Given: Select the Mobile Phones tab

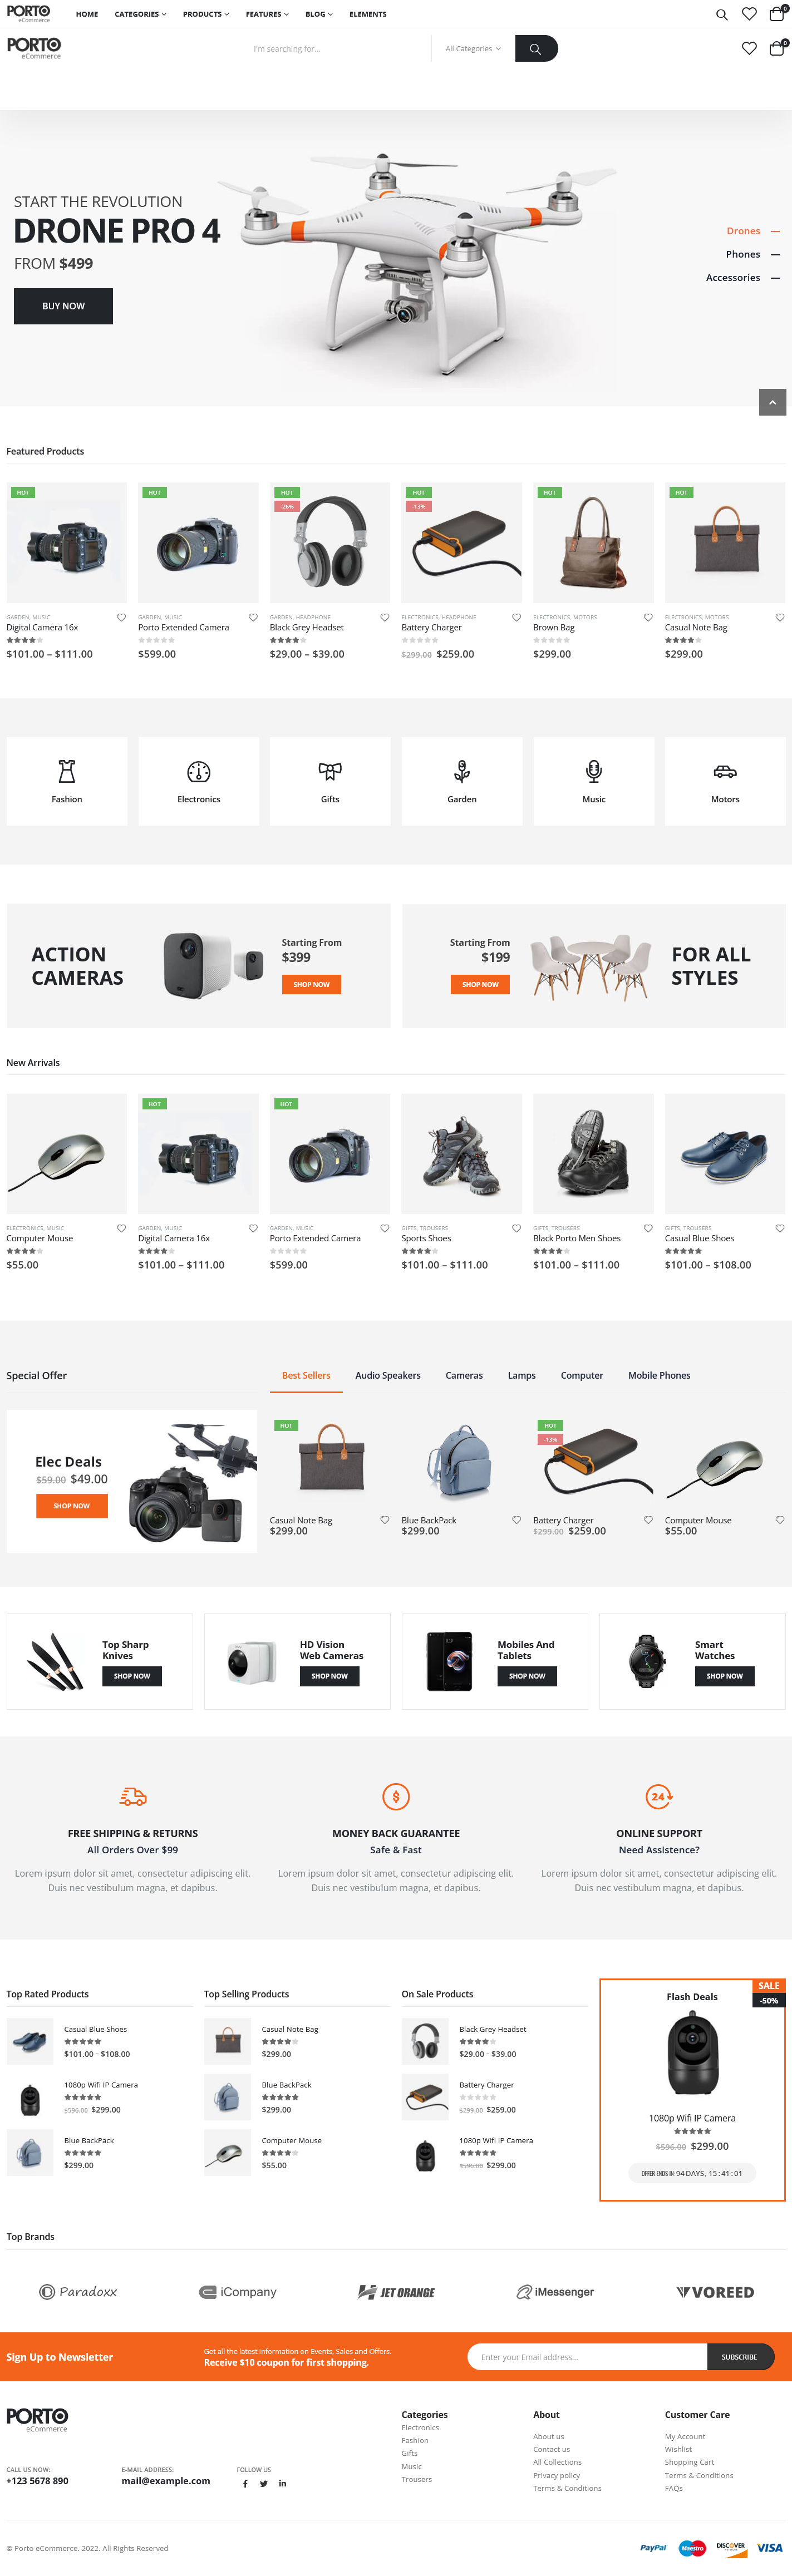Looking at the screenshot, I should tap(659, 1375).
